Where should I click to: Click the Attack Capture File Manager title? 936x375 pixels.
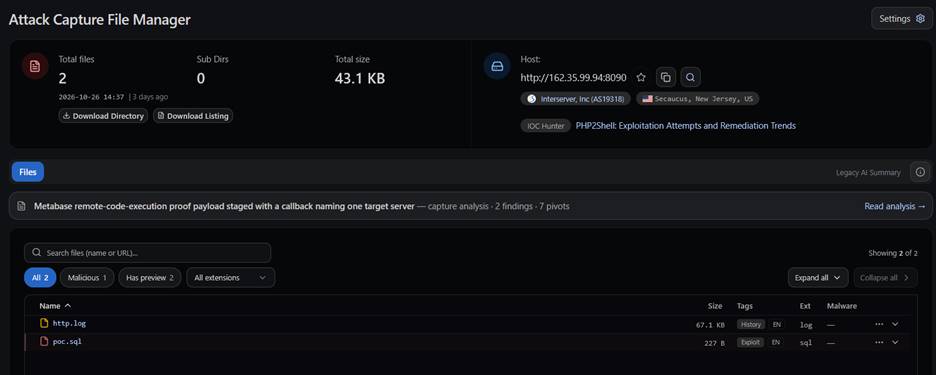pos(100,19)
